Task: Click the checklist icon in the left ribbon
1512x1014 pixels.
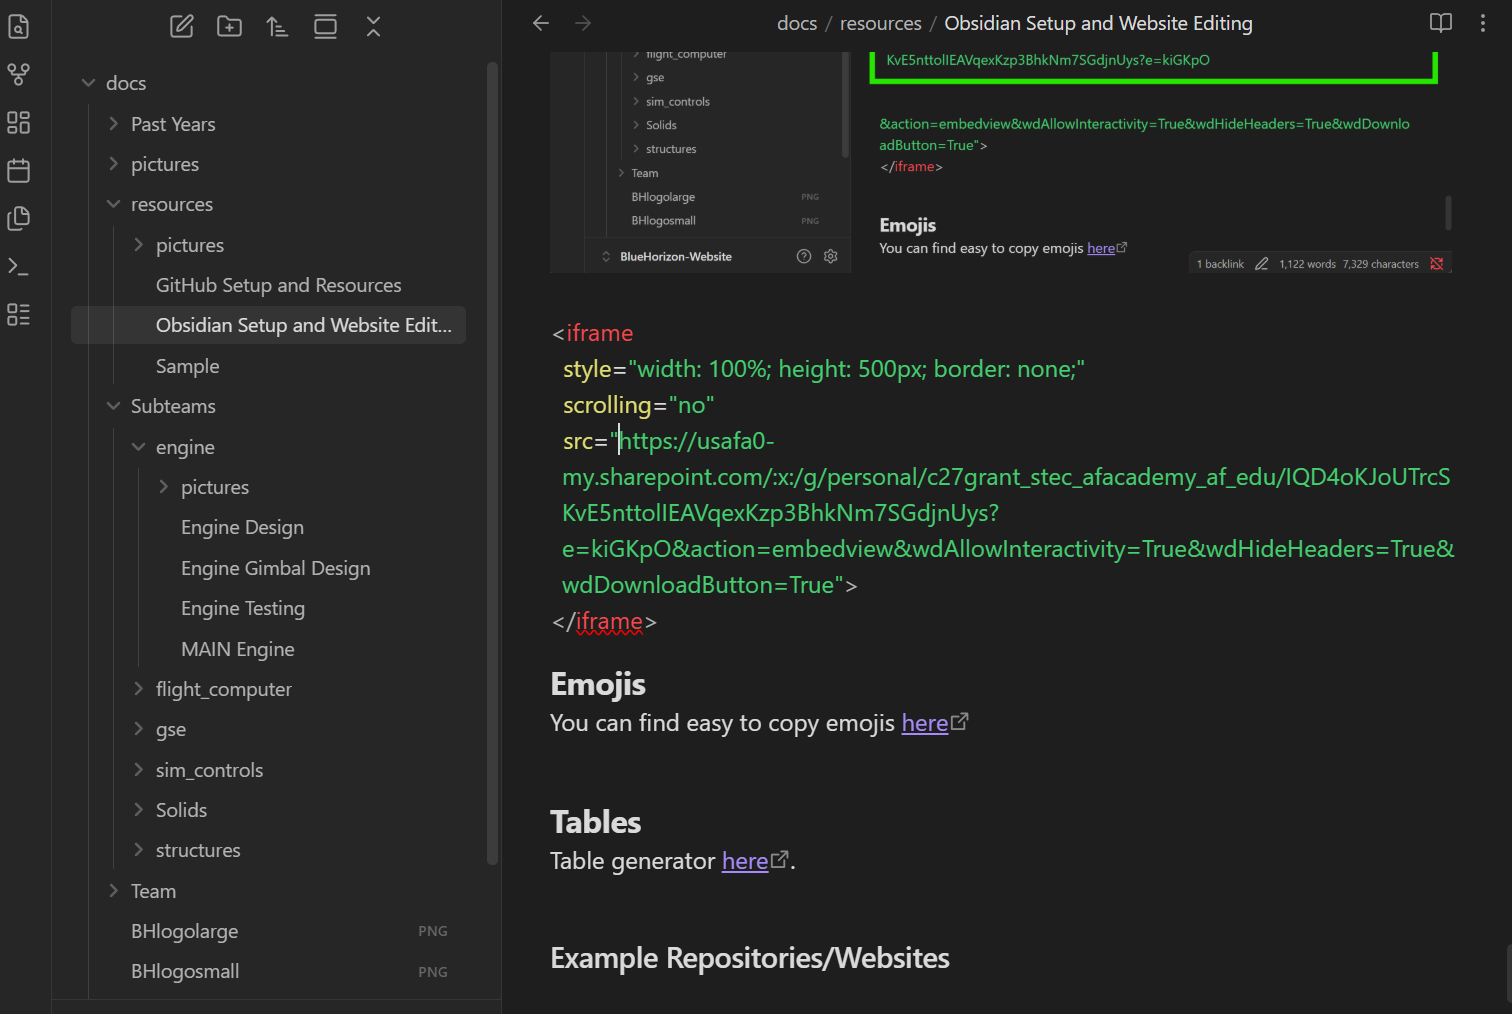Action: click(x=18, y=314)
